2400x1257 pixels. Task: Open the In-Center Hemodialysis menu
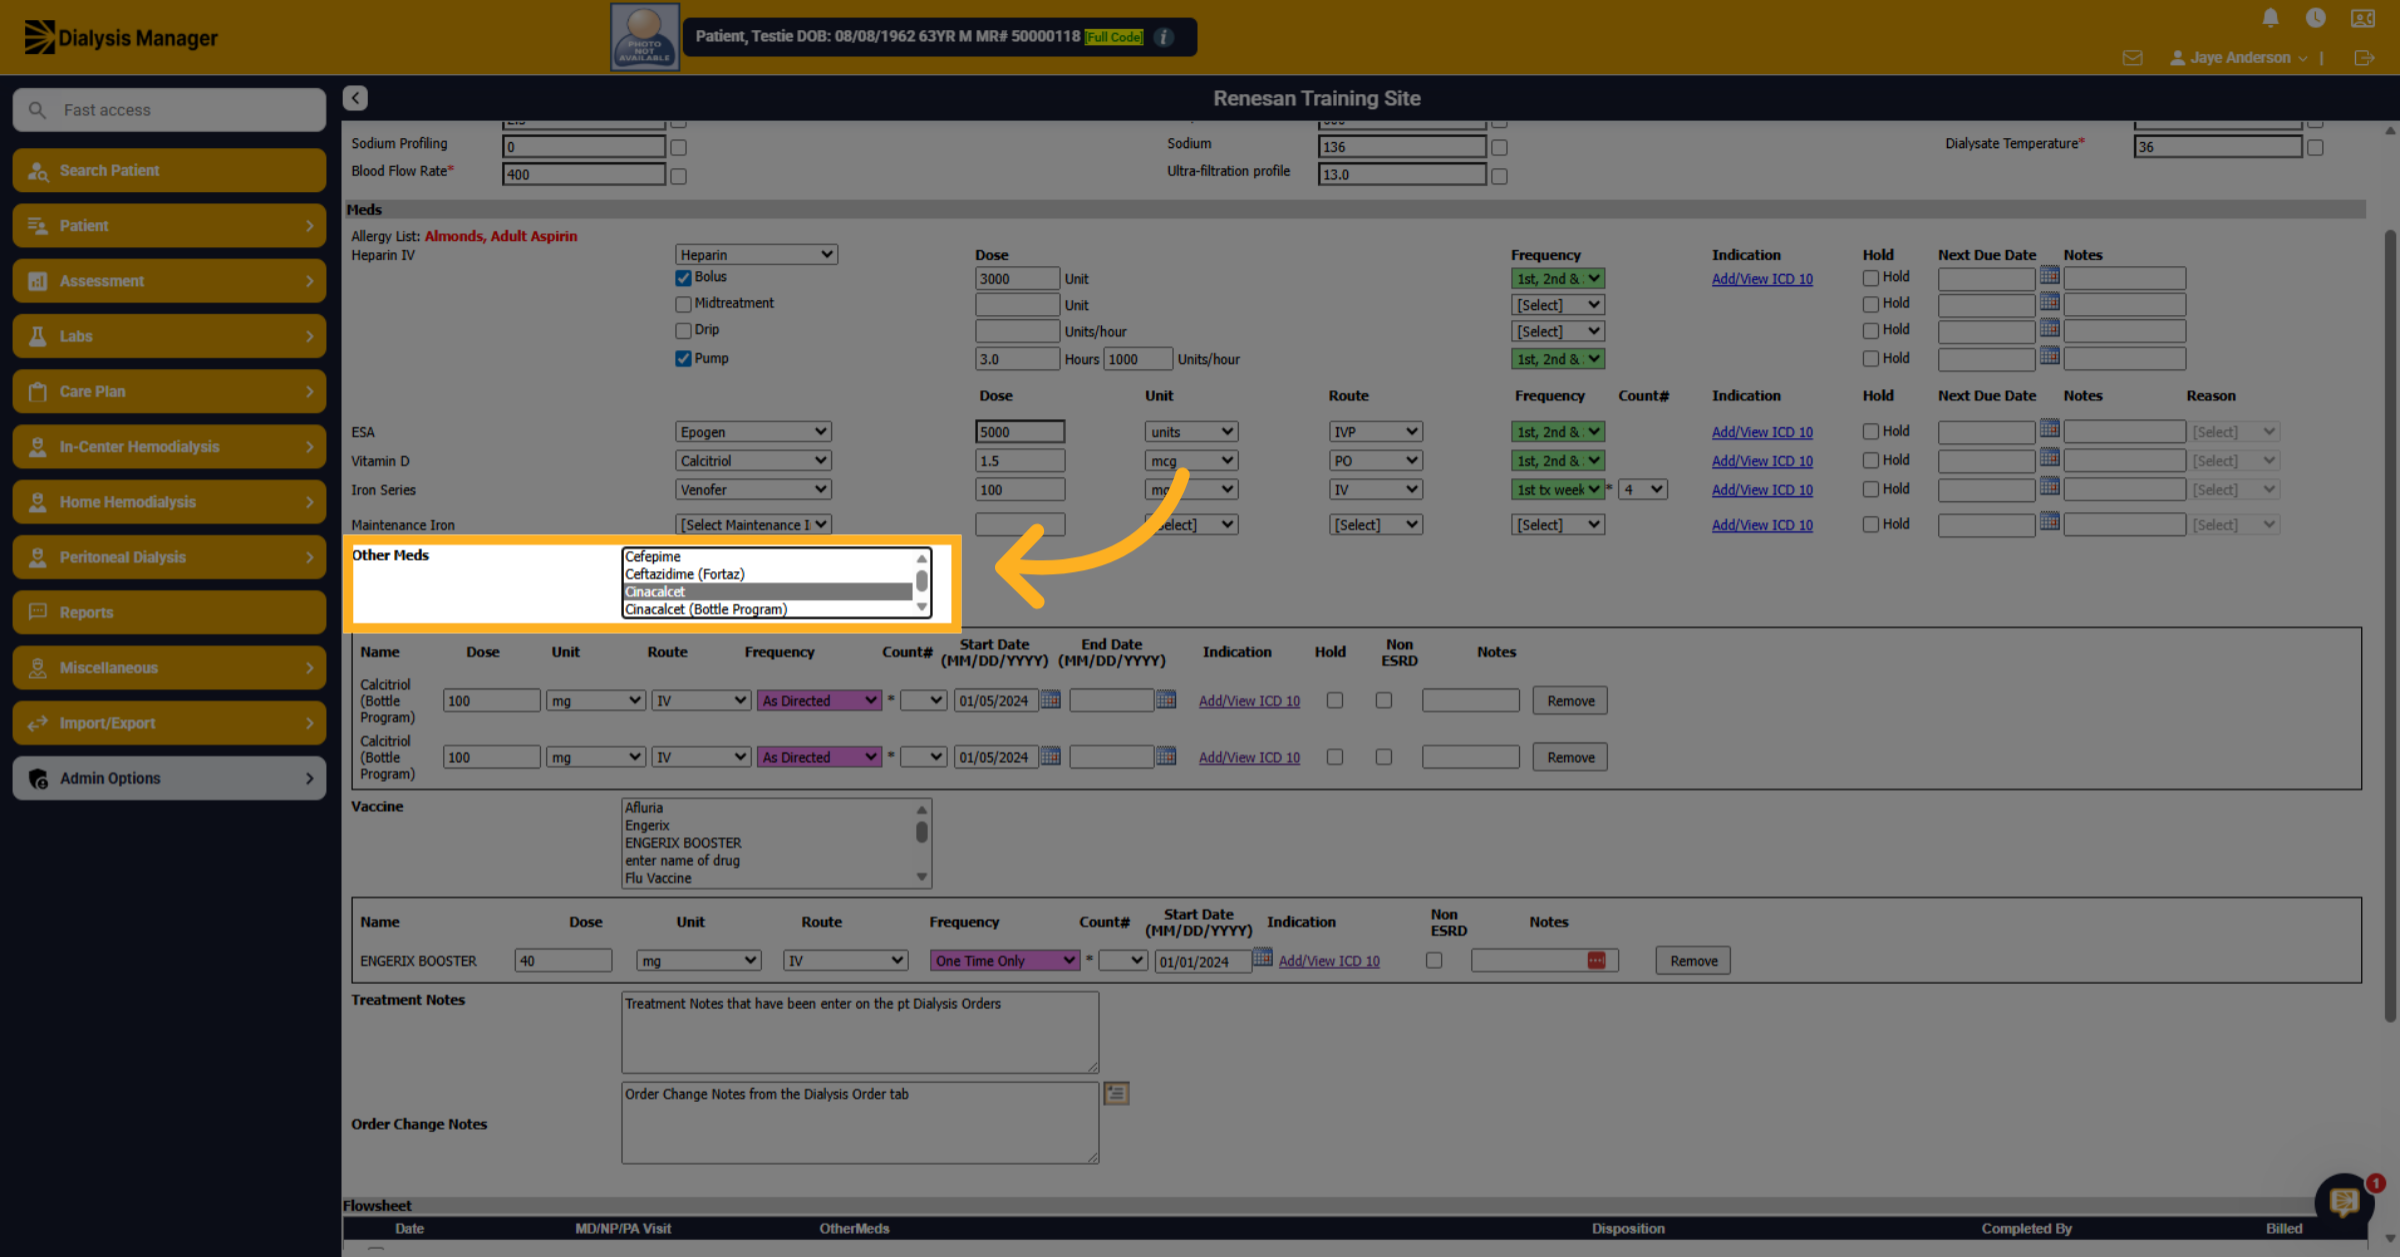click(x=169, y=447)
